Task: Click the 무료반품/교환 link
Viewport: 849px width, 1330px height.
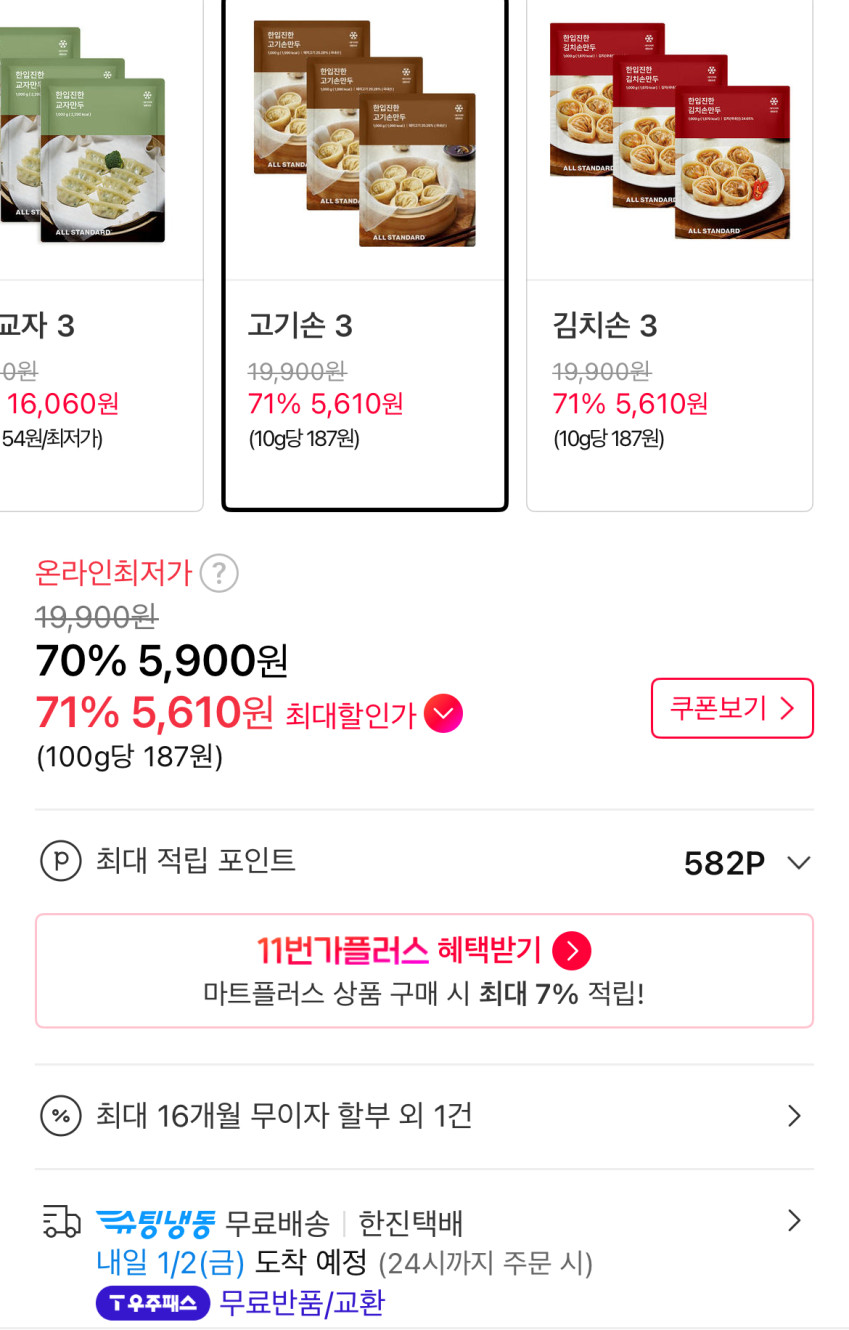Action: tap(301, 1302)
